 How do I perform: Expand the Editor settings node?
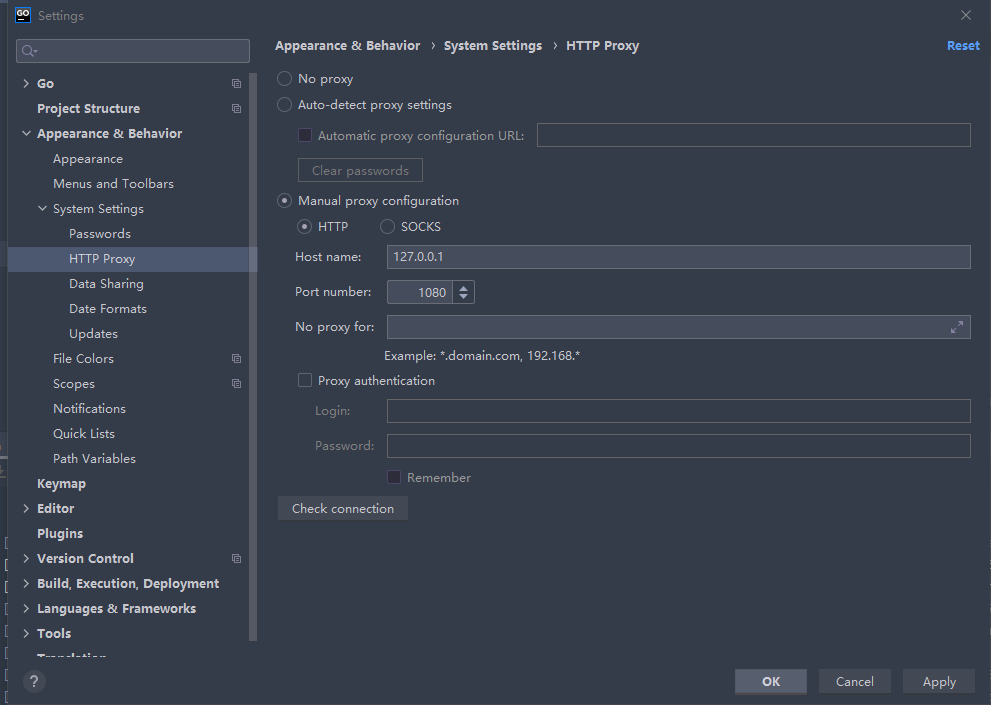tap(26, 508)
